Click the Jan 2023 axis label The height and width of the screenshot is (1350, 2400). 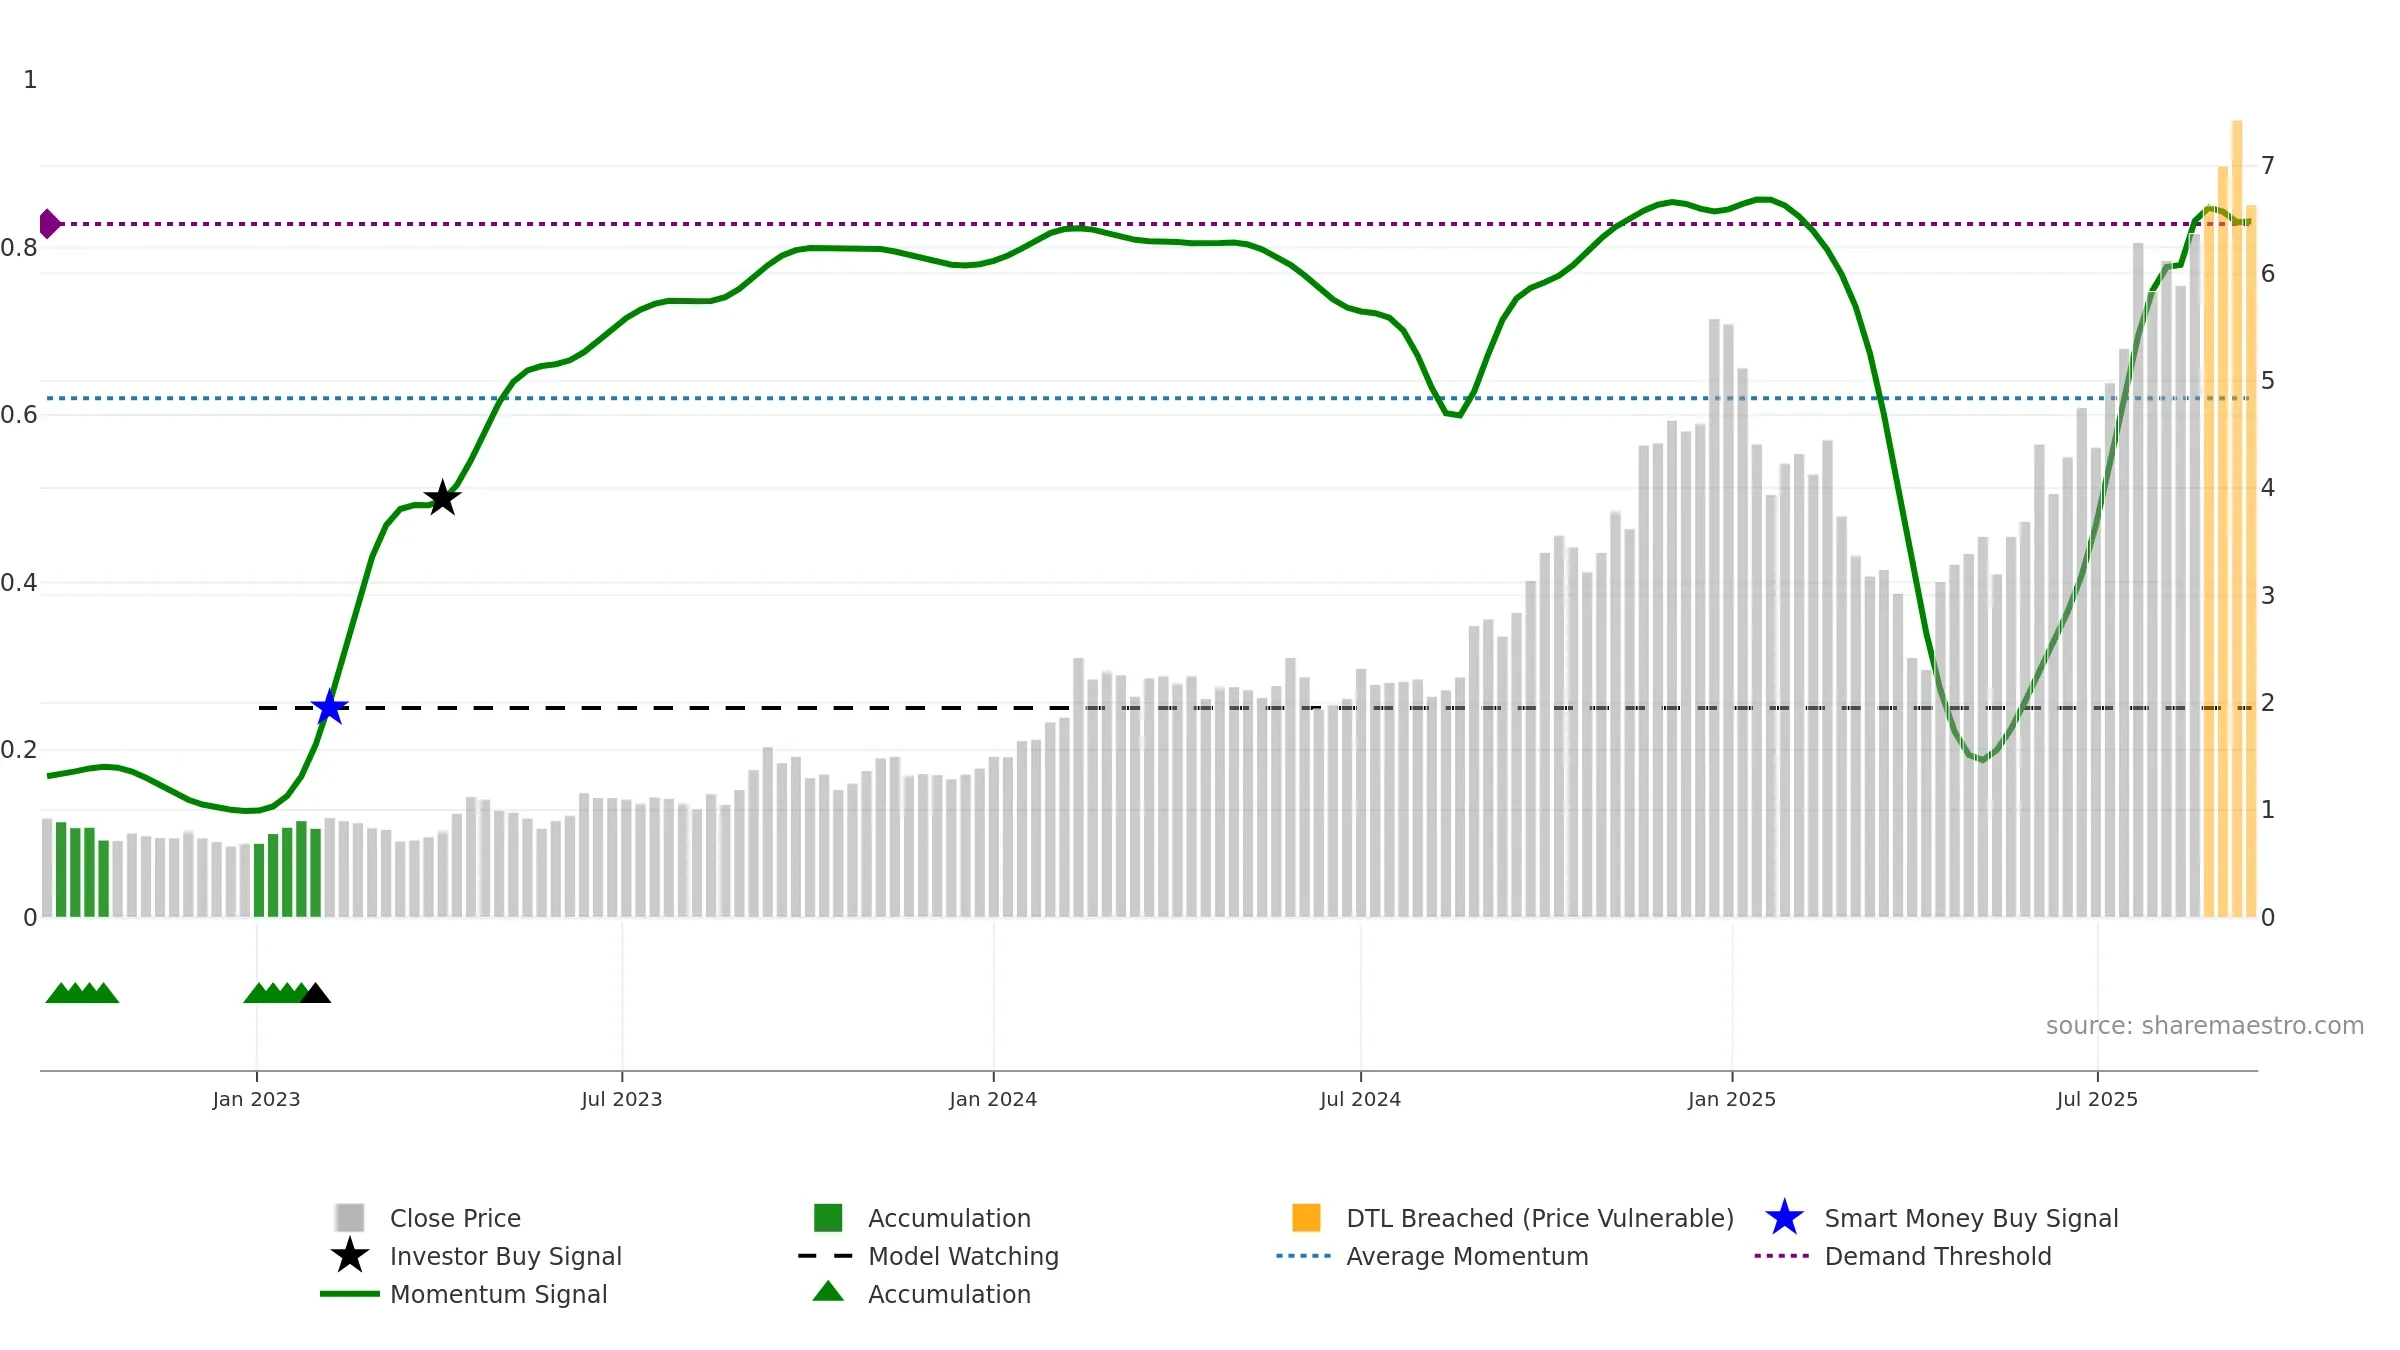point(256,1099)
